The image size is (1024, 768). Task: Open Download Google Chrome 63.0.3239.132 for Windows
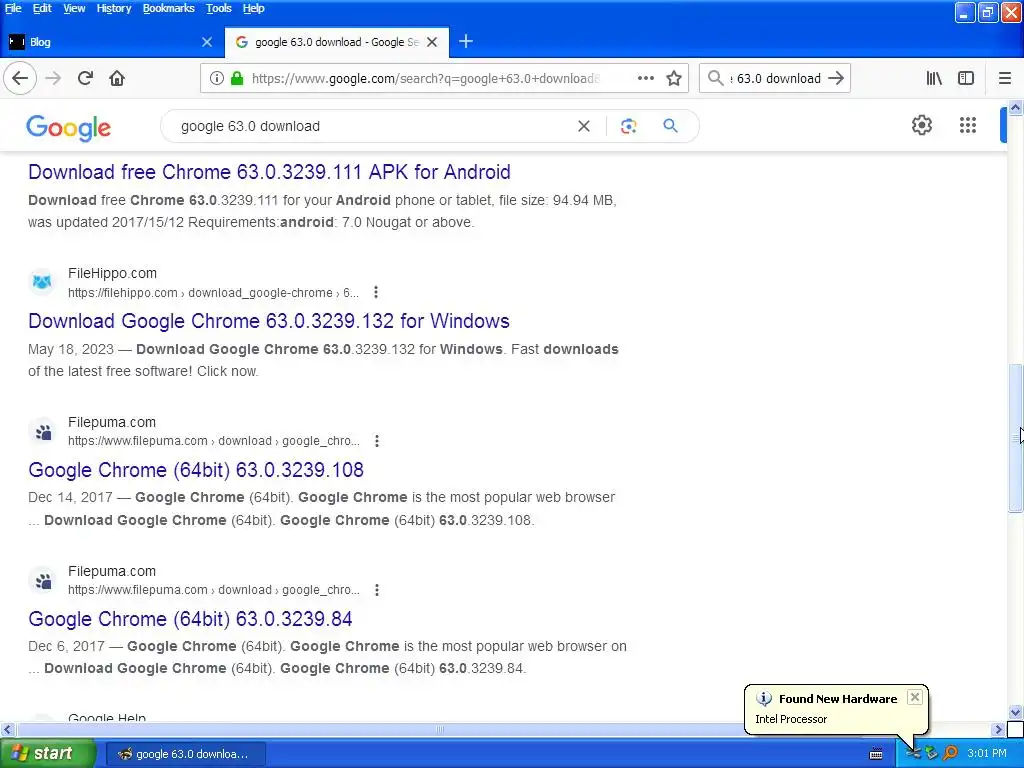pos(268,321)
